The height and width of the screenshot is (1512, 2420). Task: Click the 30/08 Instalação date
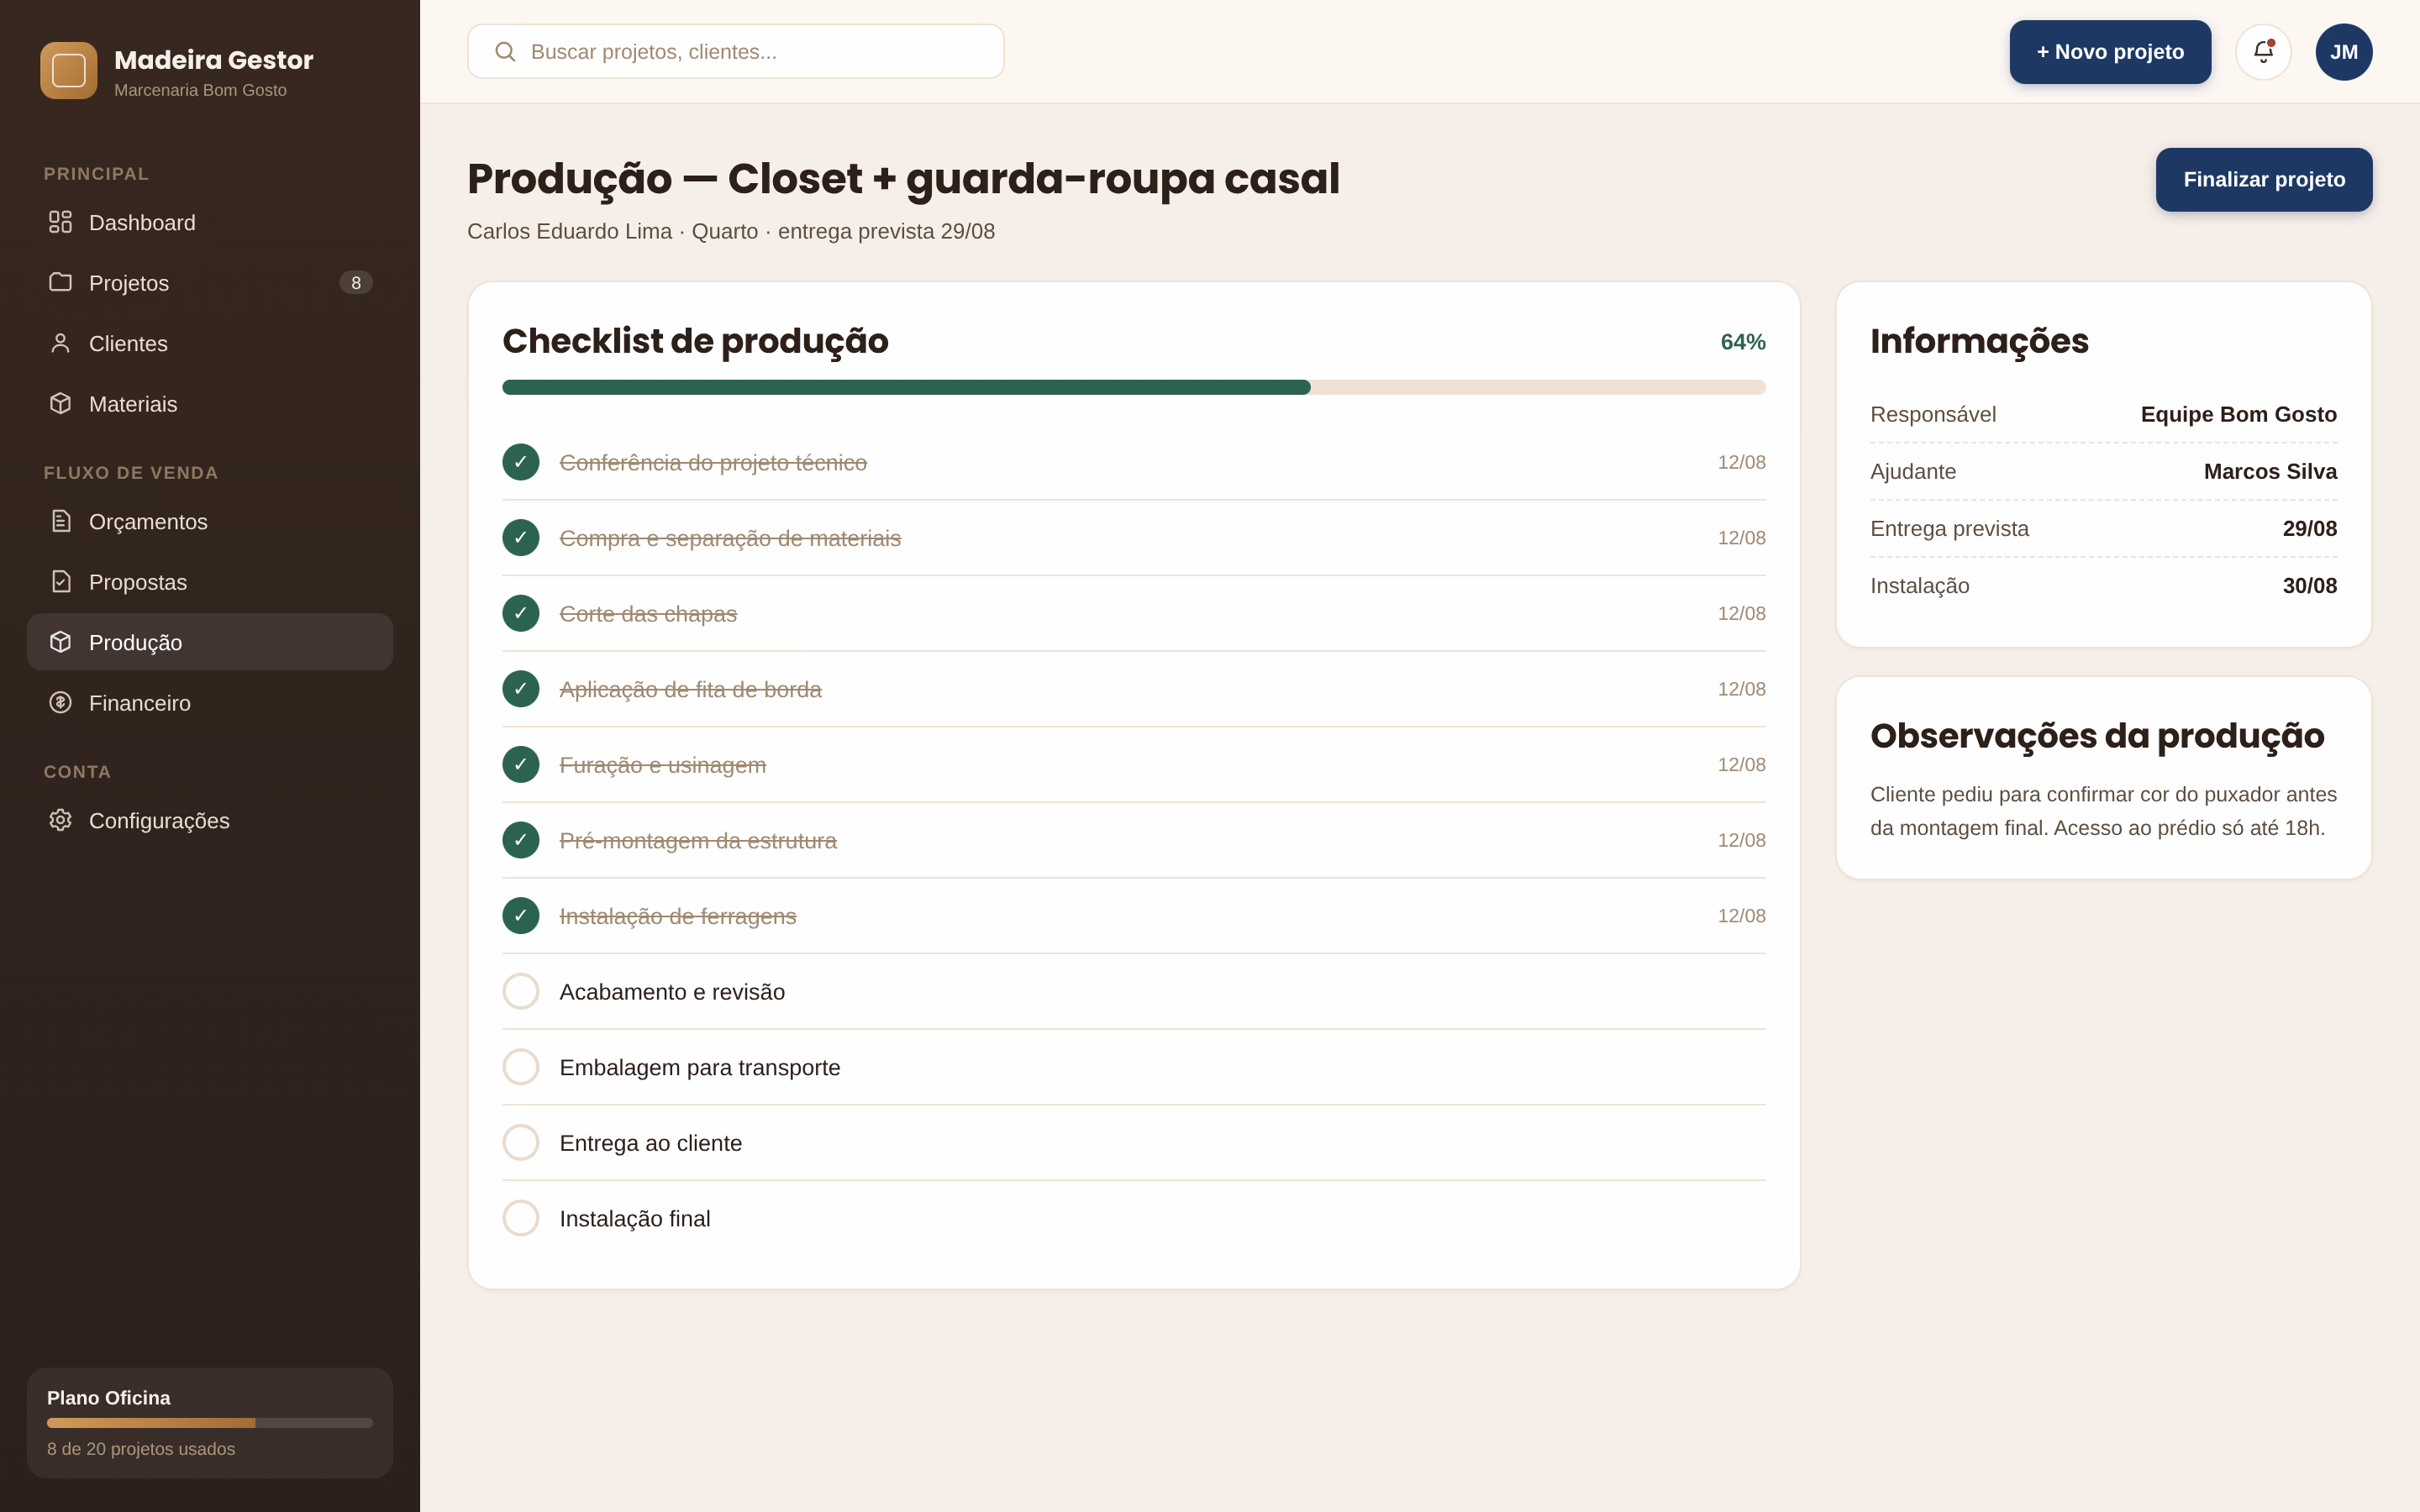2309,585
